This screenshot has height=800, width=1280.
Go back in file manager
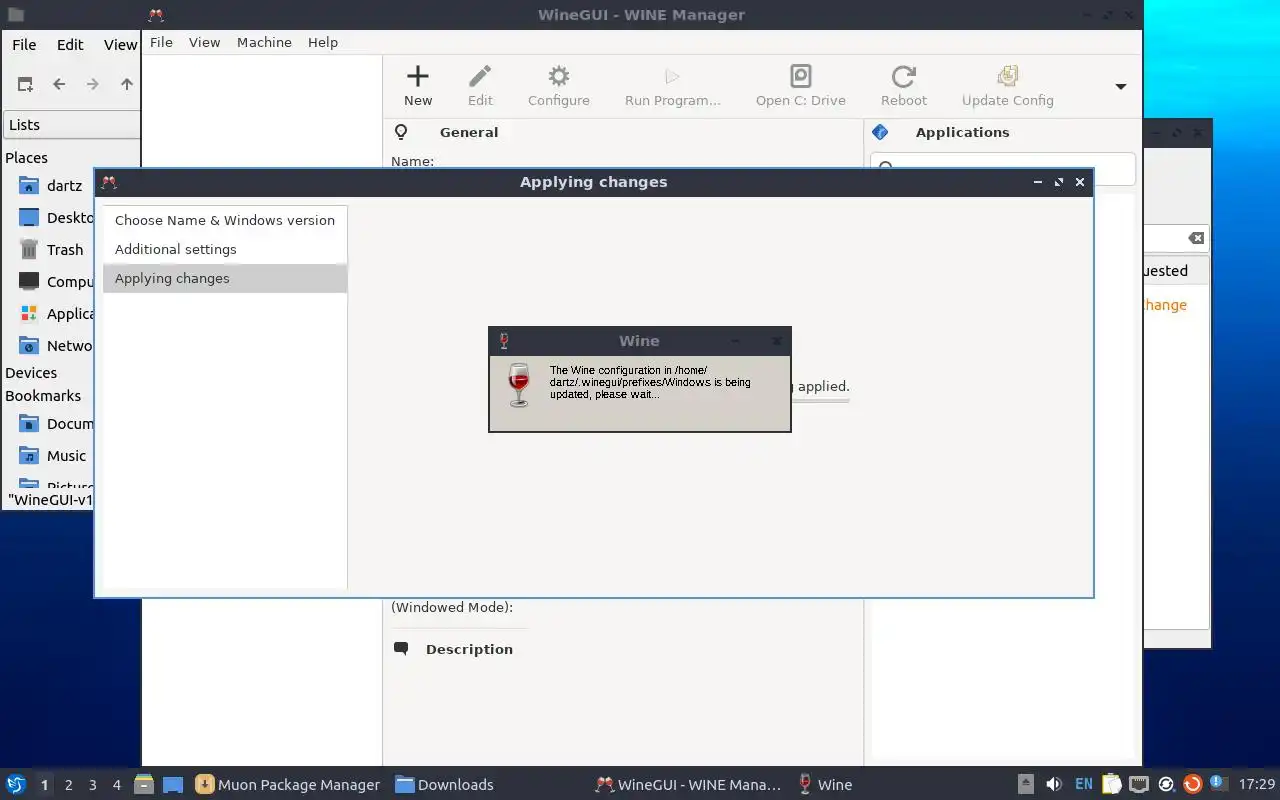(x=59, y=84)
